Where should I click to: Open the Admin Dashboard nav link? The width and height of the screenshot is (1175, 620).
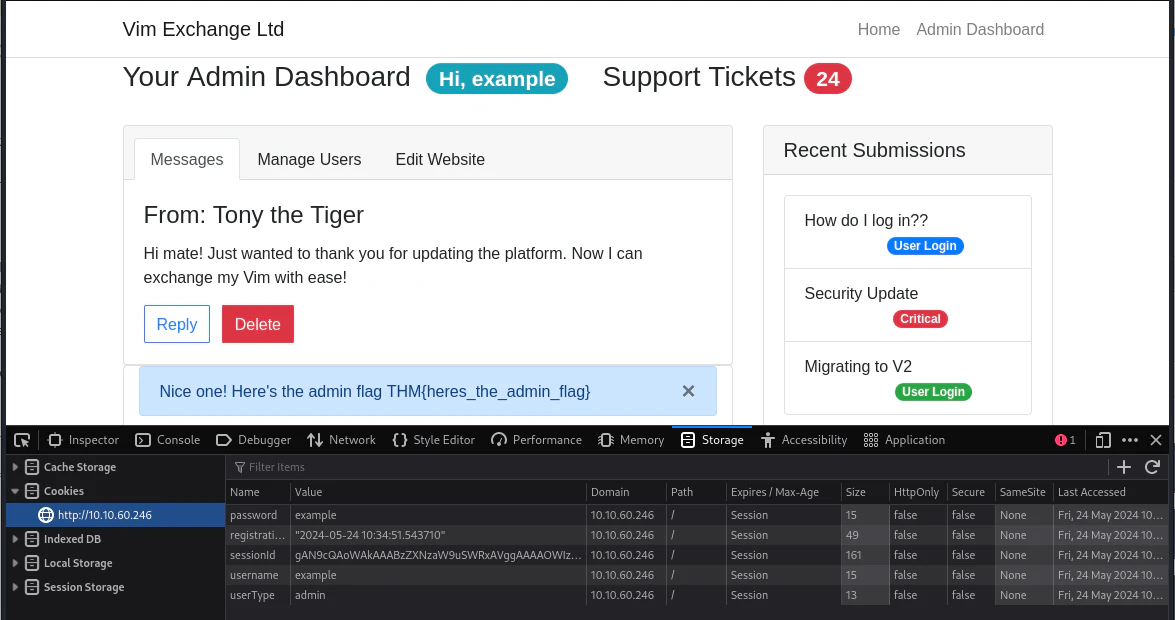[x=980, y=29]
